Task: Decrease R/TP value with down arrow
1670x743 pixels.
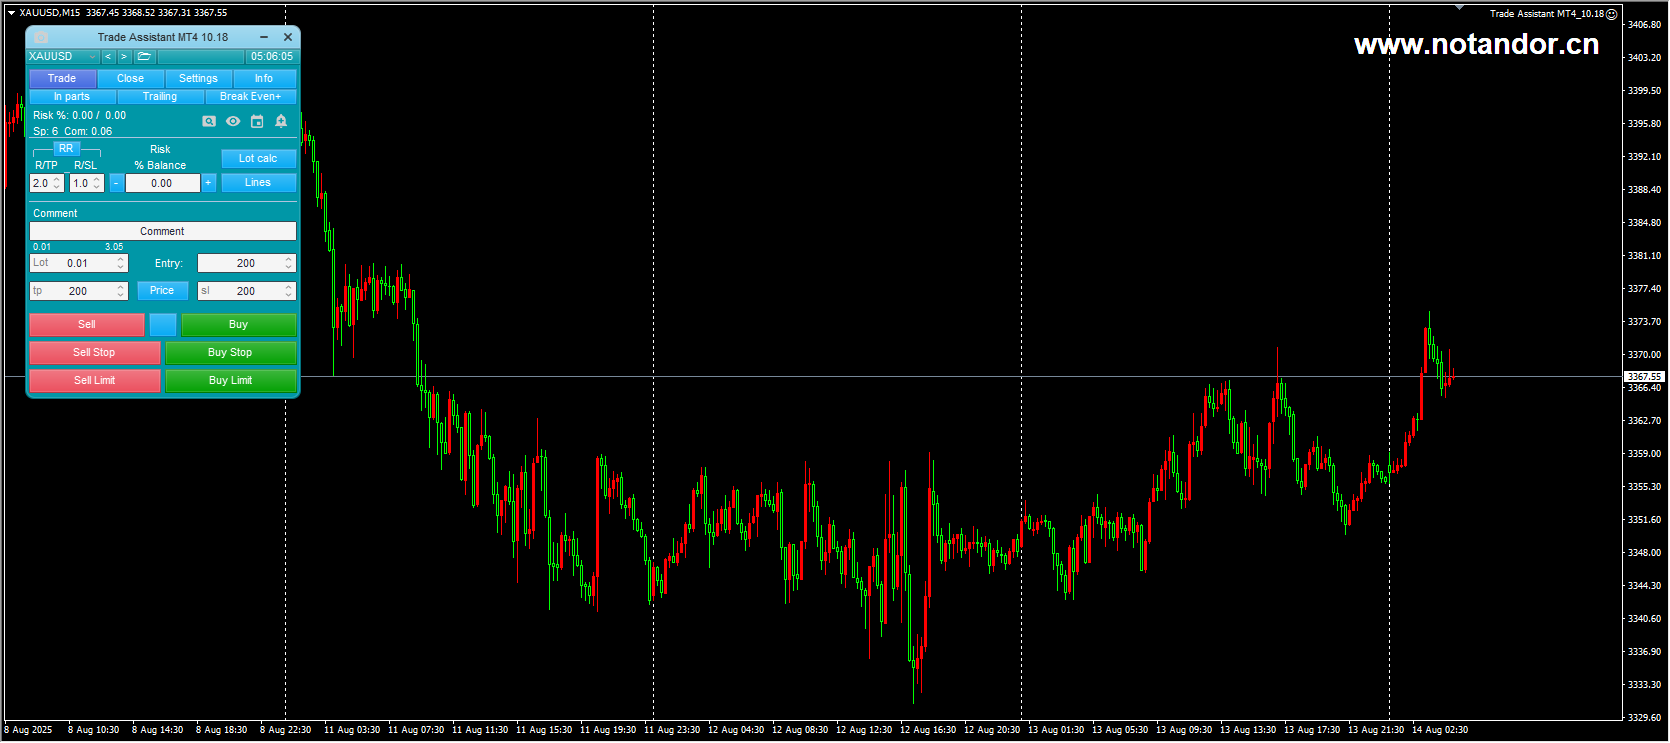Action: (57, 188)
